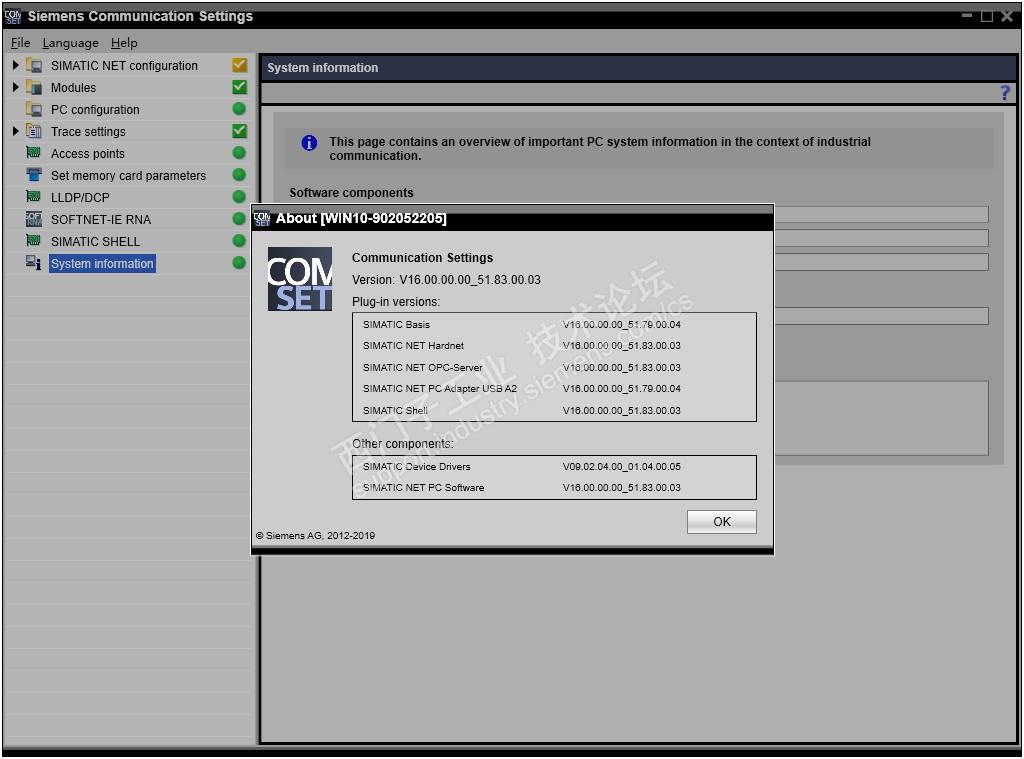
Task: Close the Siemens Communication Settings window
Action: click(x=1007, y=16)
